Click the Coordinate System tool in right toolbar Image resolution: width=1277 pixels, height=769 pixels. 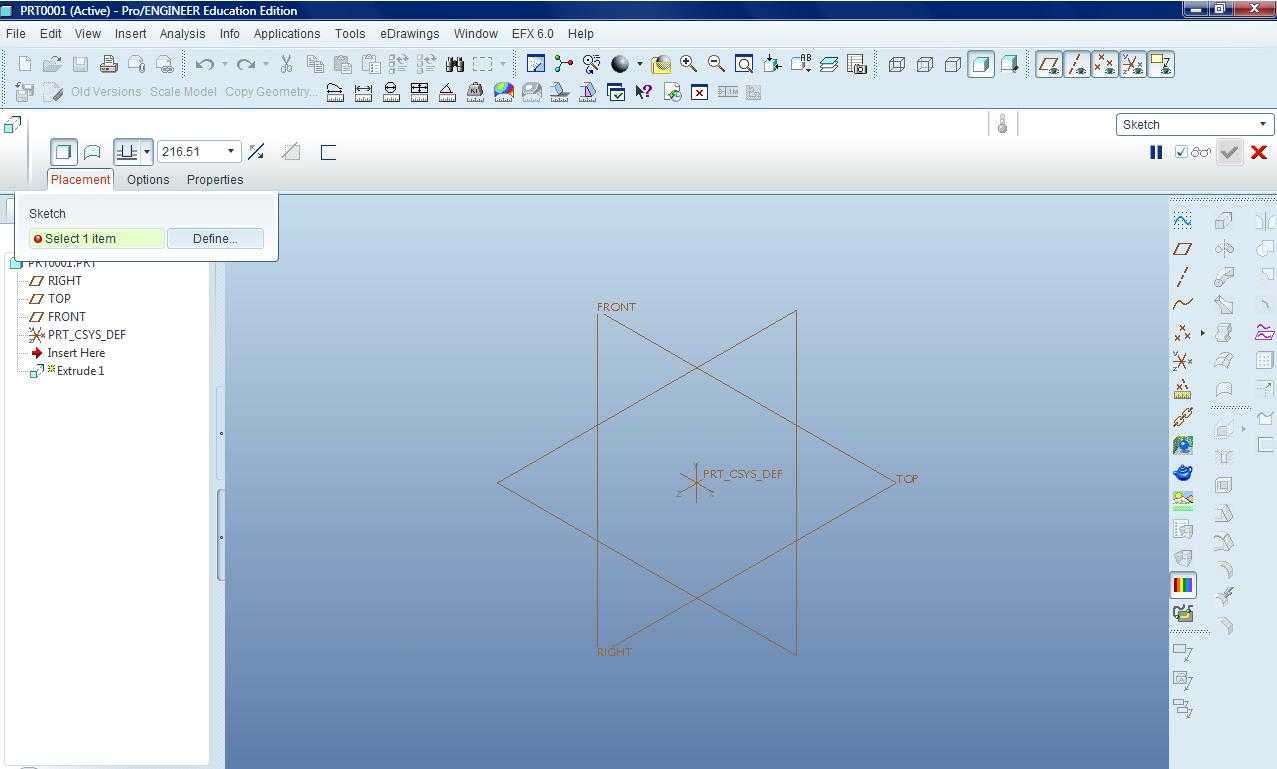click(1183, 360)
